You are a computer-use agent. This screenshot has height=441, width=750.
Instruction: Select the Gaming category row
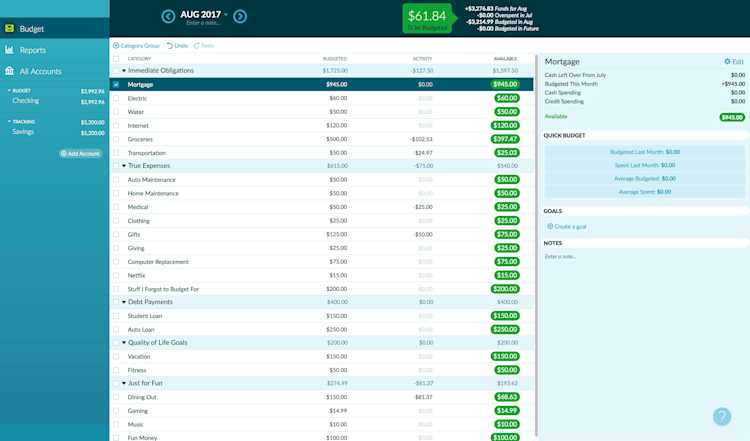pyautogui.click(x=321, y=411)
